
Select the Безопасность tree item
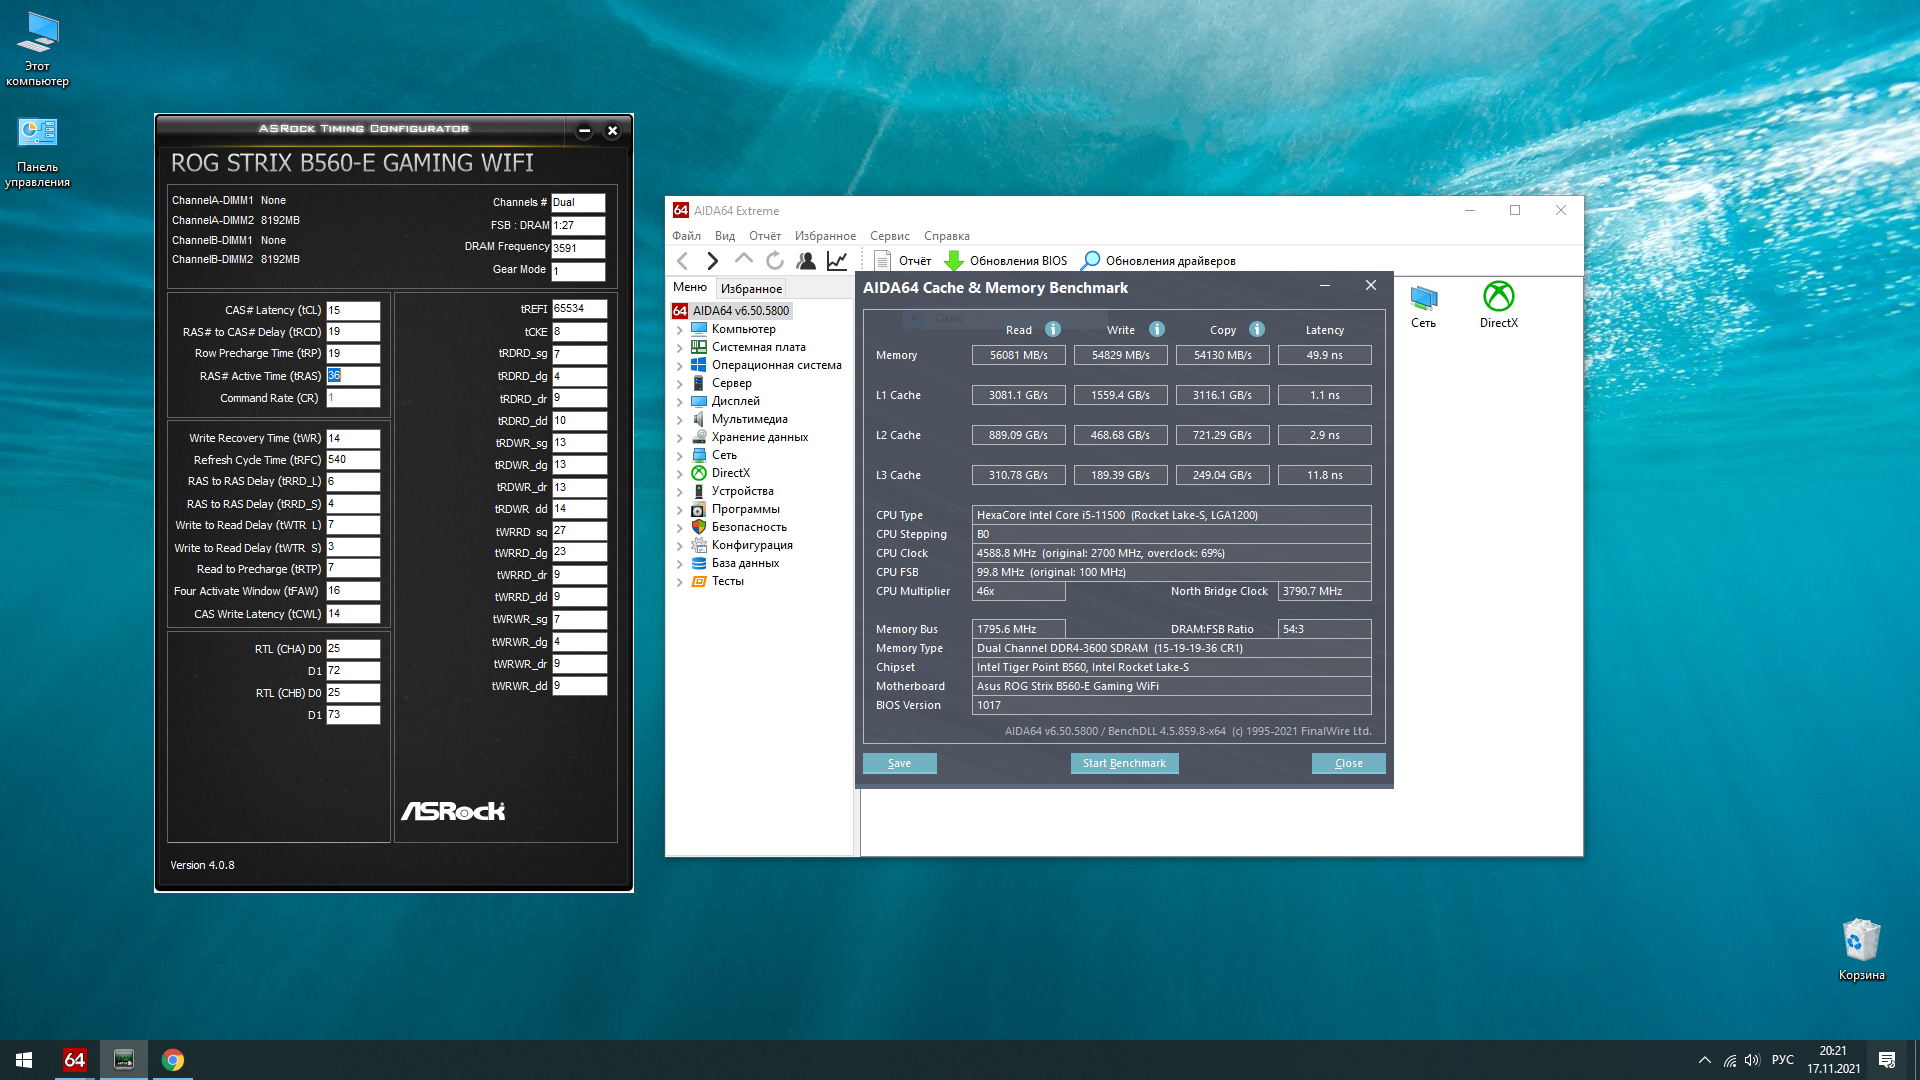click(749, 527)
